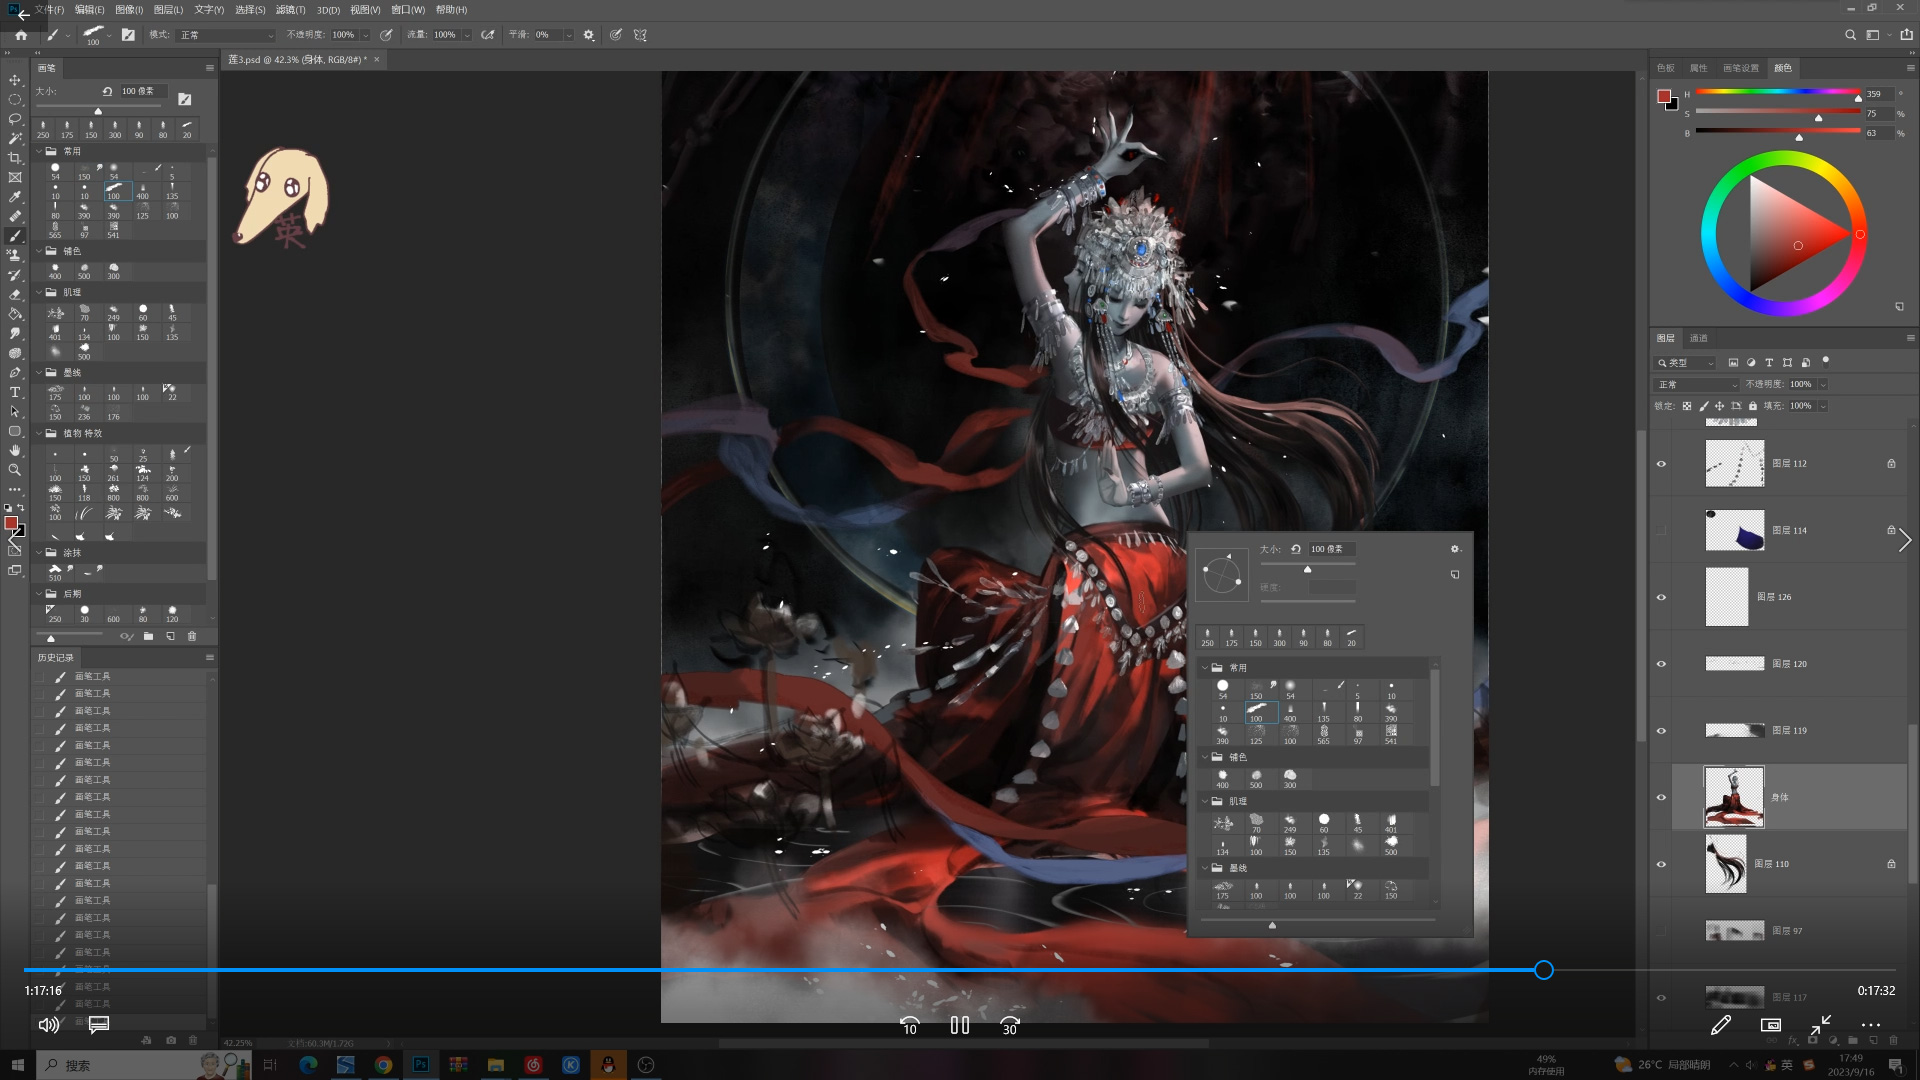The height and width of the screenshot is (1080, 1920).
Task: Select the Move tool
Action: [x=15, y=80]
